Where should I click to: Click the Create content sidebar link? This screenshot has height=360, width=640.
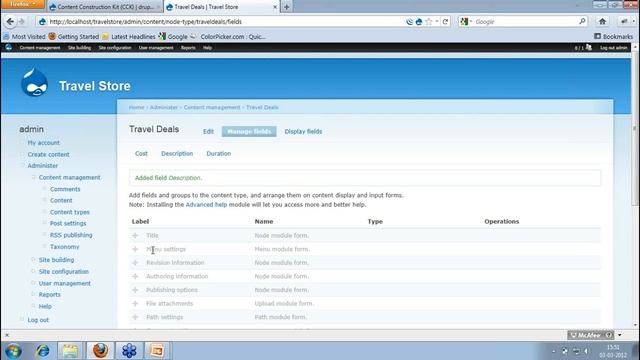49,154
